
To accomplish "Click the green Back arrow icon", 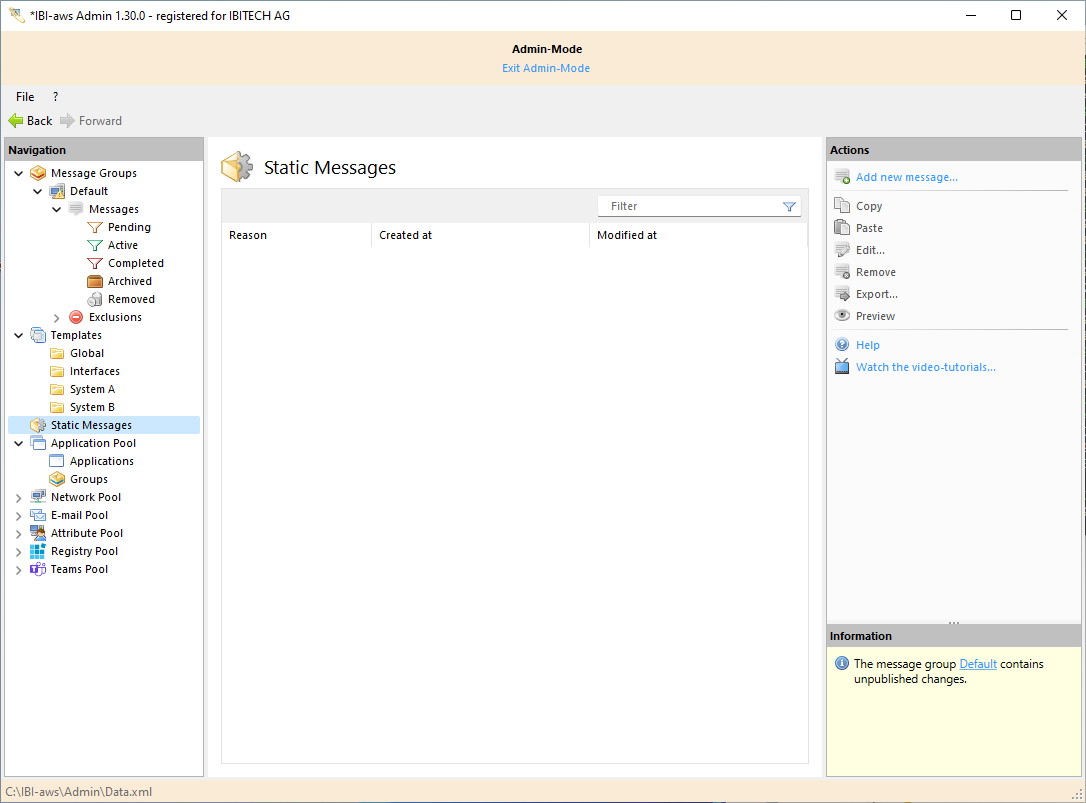I will tap(15, 121).
